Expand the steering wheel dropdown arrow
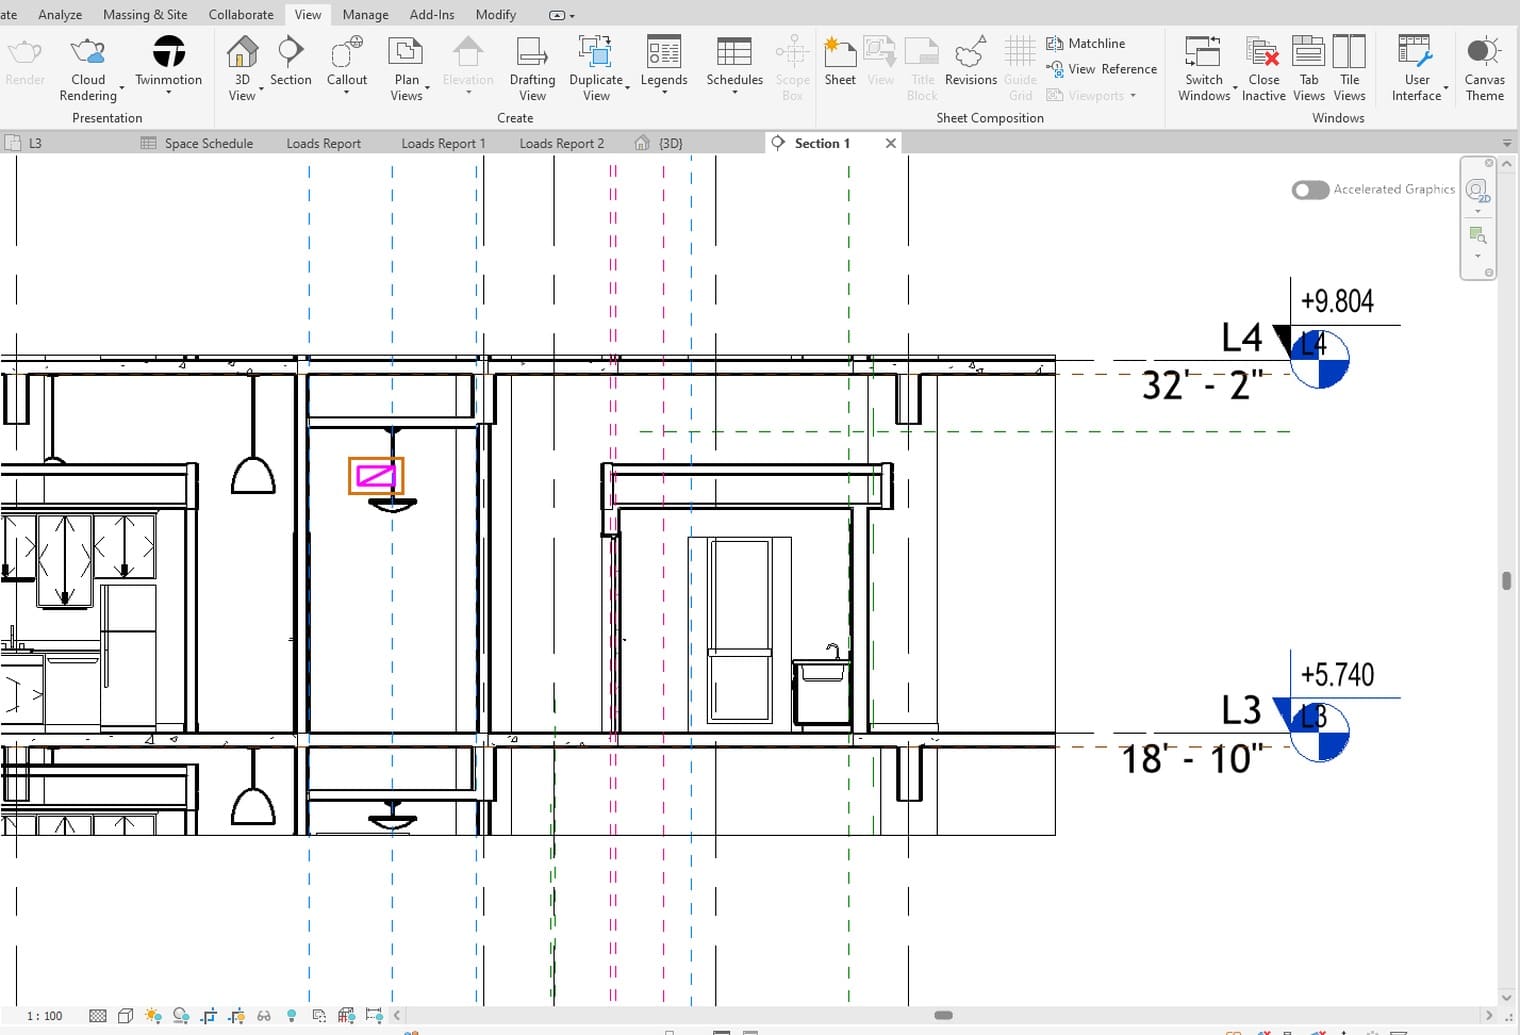1520x1035 pixels. click(1478, 211)
